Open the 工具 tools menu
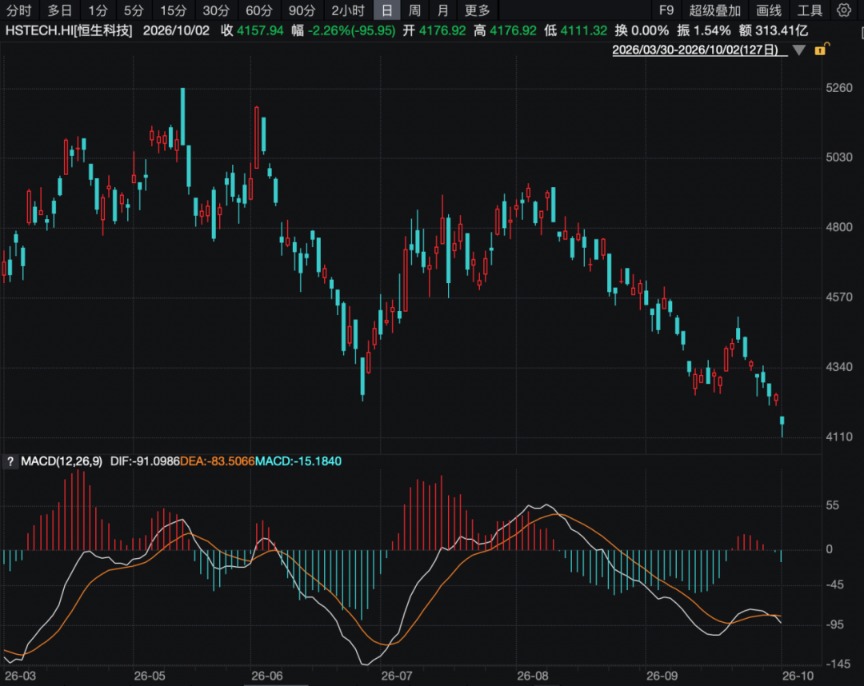The image size is (864, 686). tap(809, 10)
